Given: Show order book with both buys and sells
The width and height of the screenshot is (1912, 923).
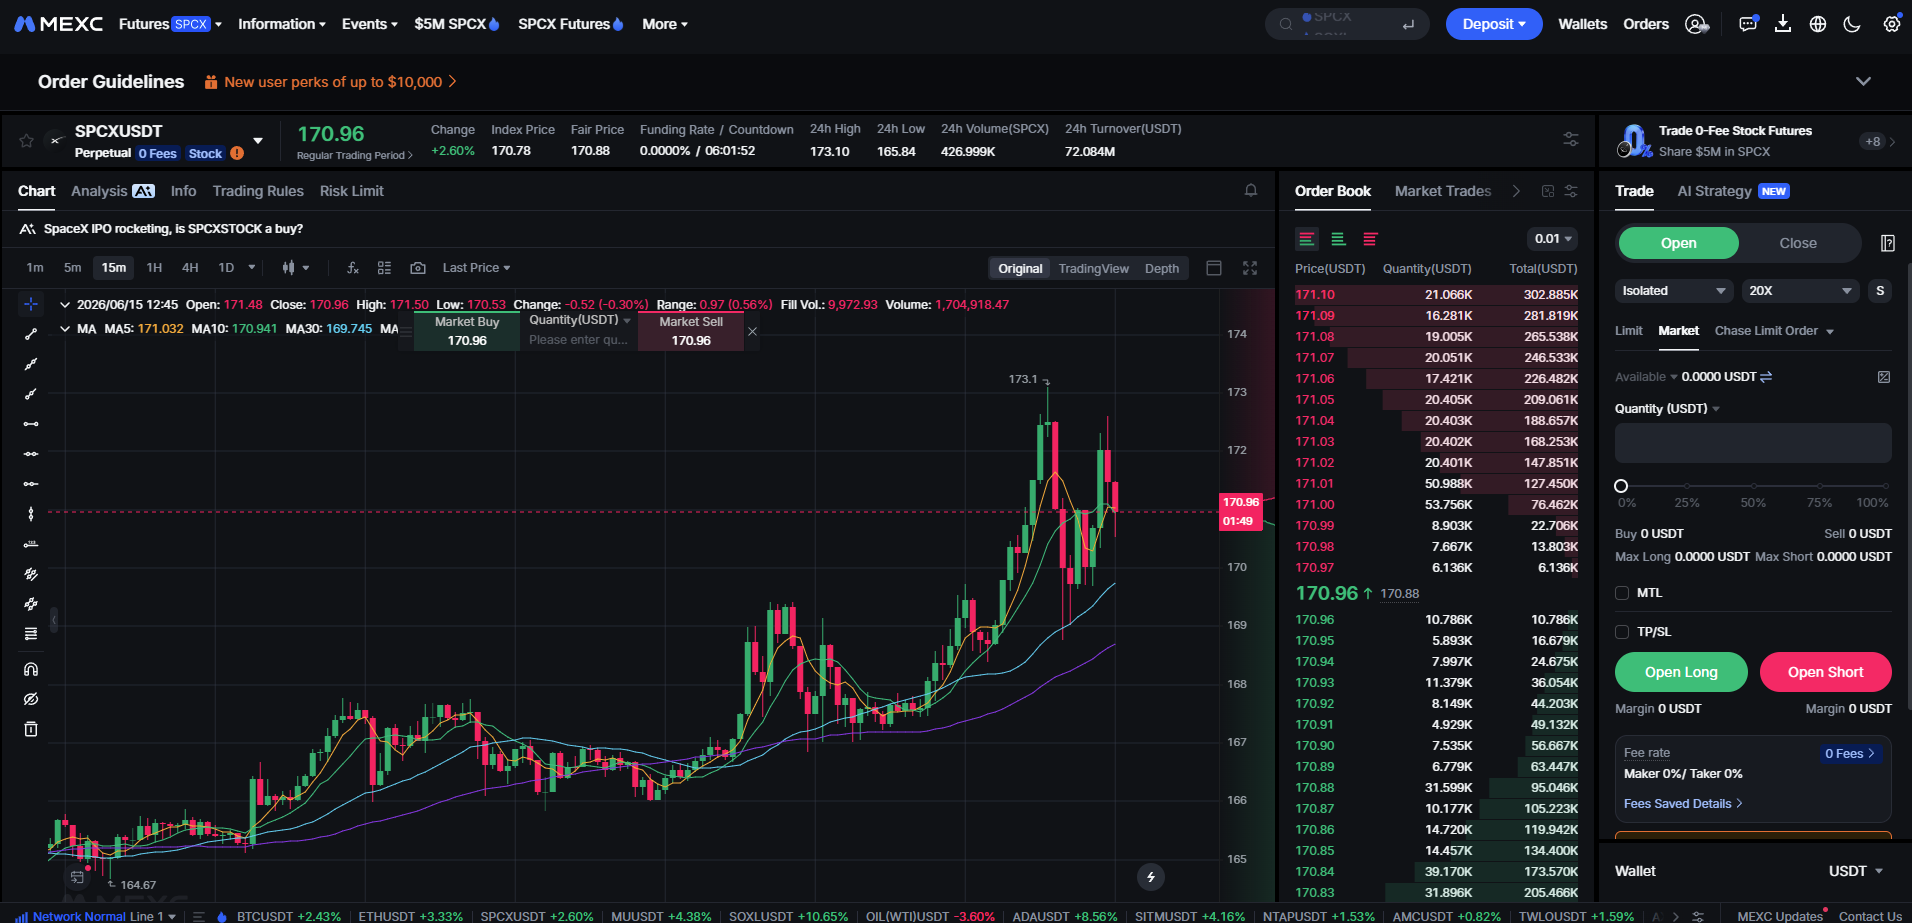Looking at the screenshot, I should tap(1307, 239).
